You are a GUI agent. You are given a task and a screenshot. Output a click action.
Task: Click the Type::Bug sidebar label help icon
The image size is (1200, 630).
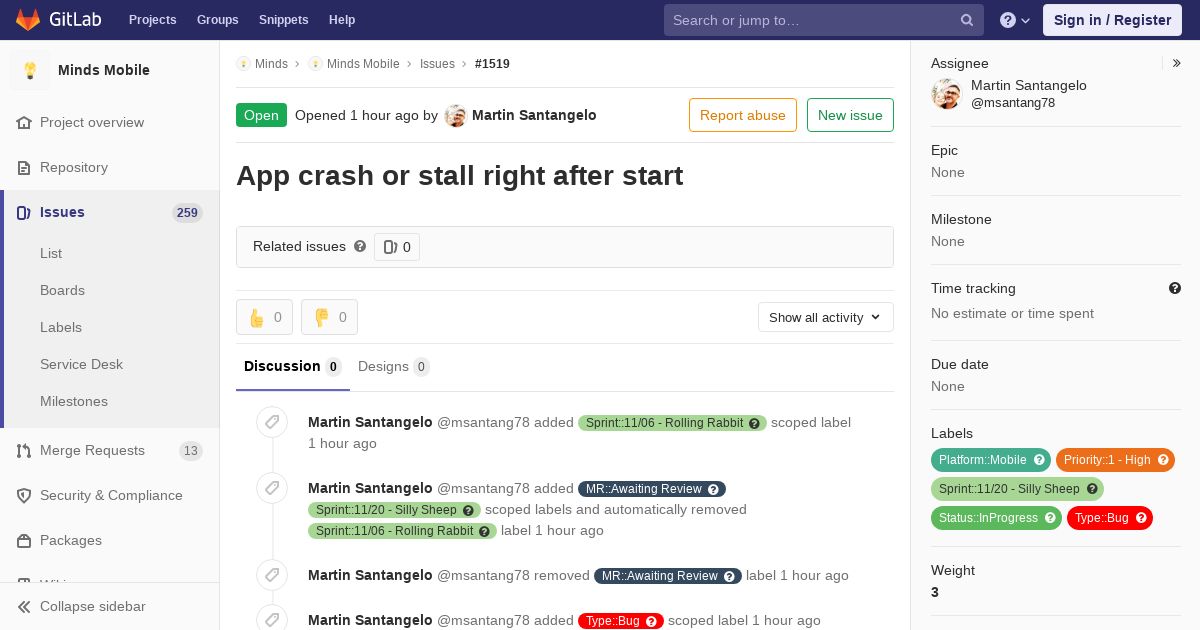1141,518
